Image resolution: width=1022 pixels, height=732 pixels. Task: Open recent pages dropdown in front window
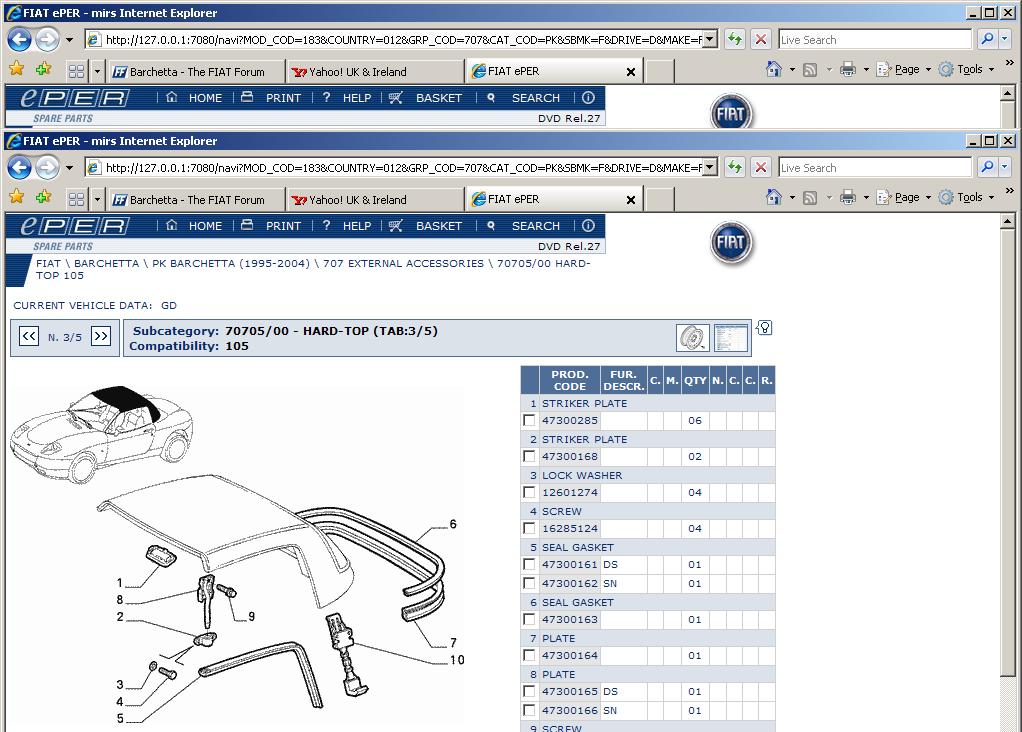coord(69,168)
